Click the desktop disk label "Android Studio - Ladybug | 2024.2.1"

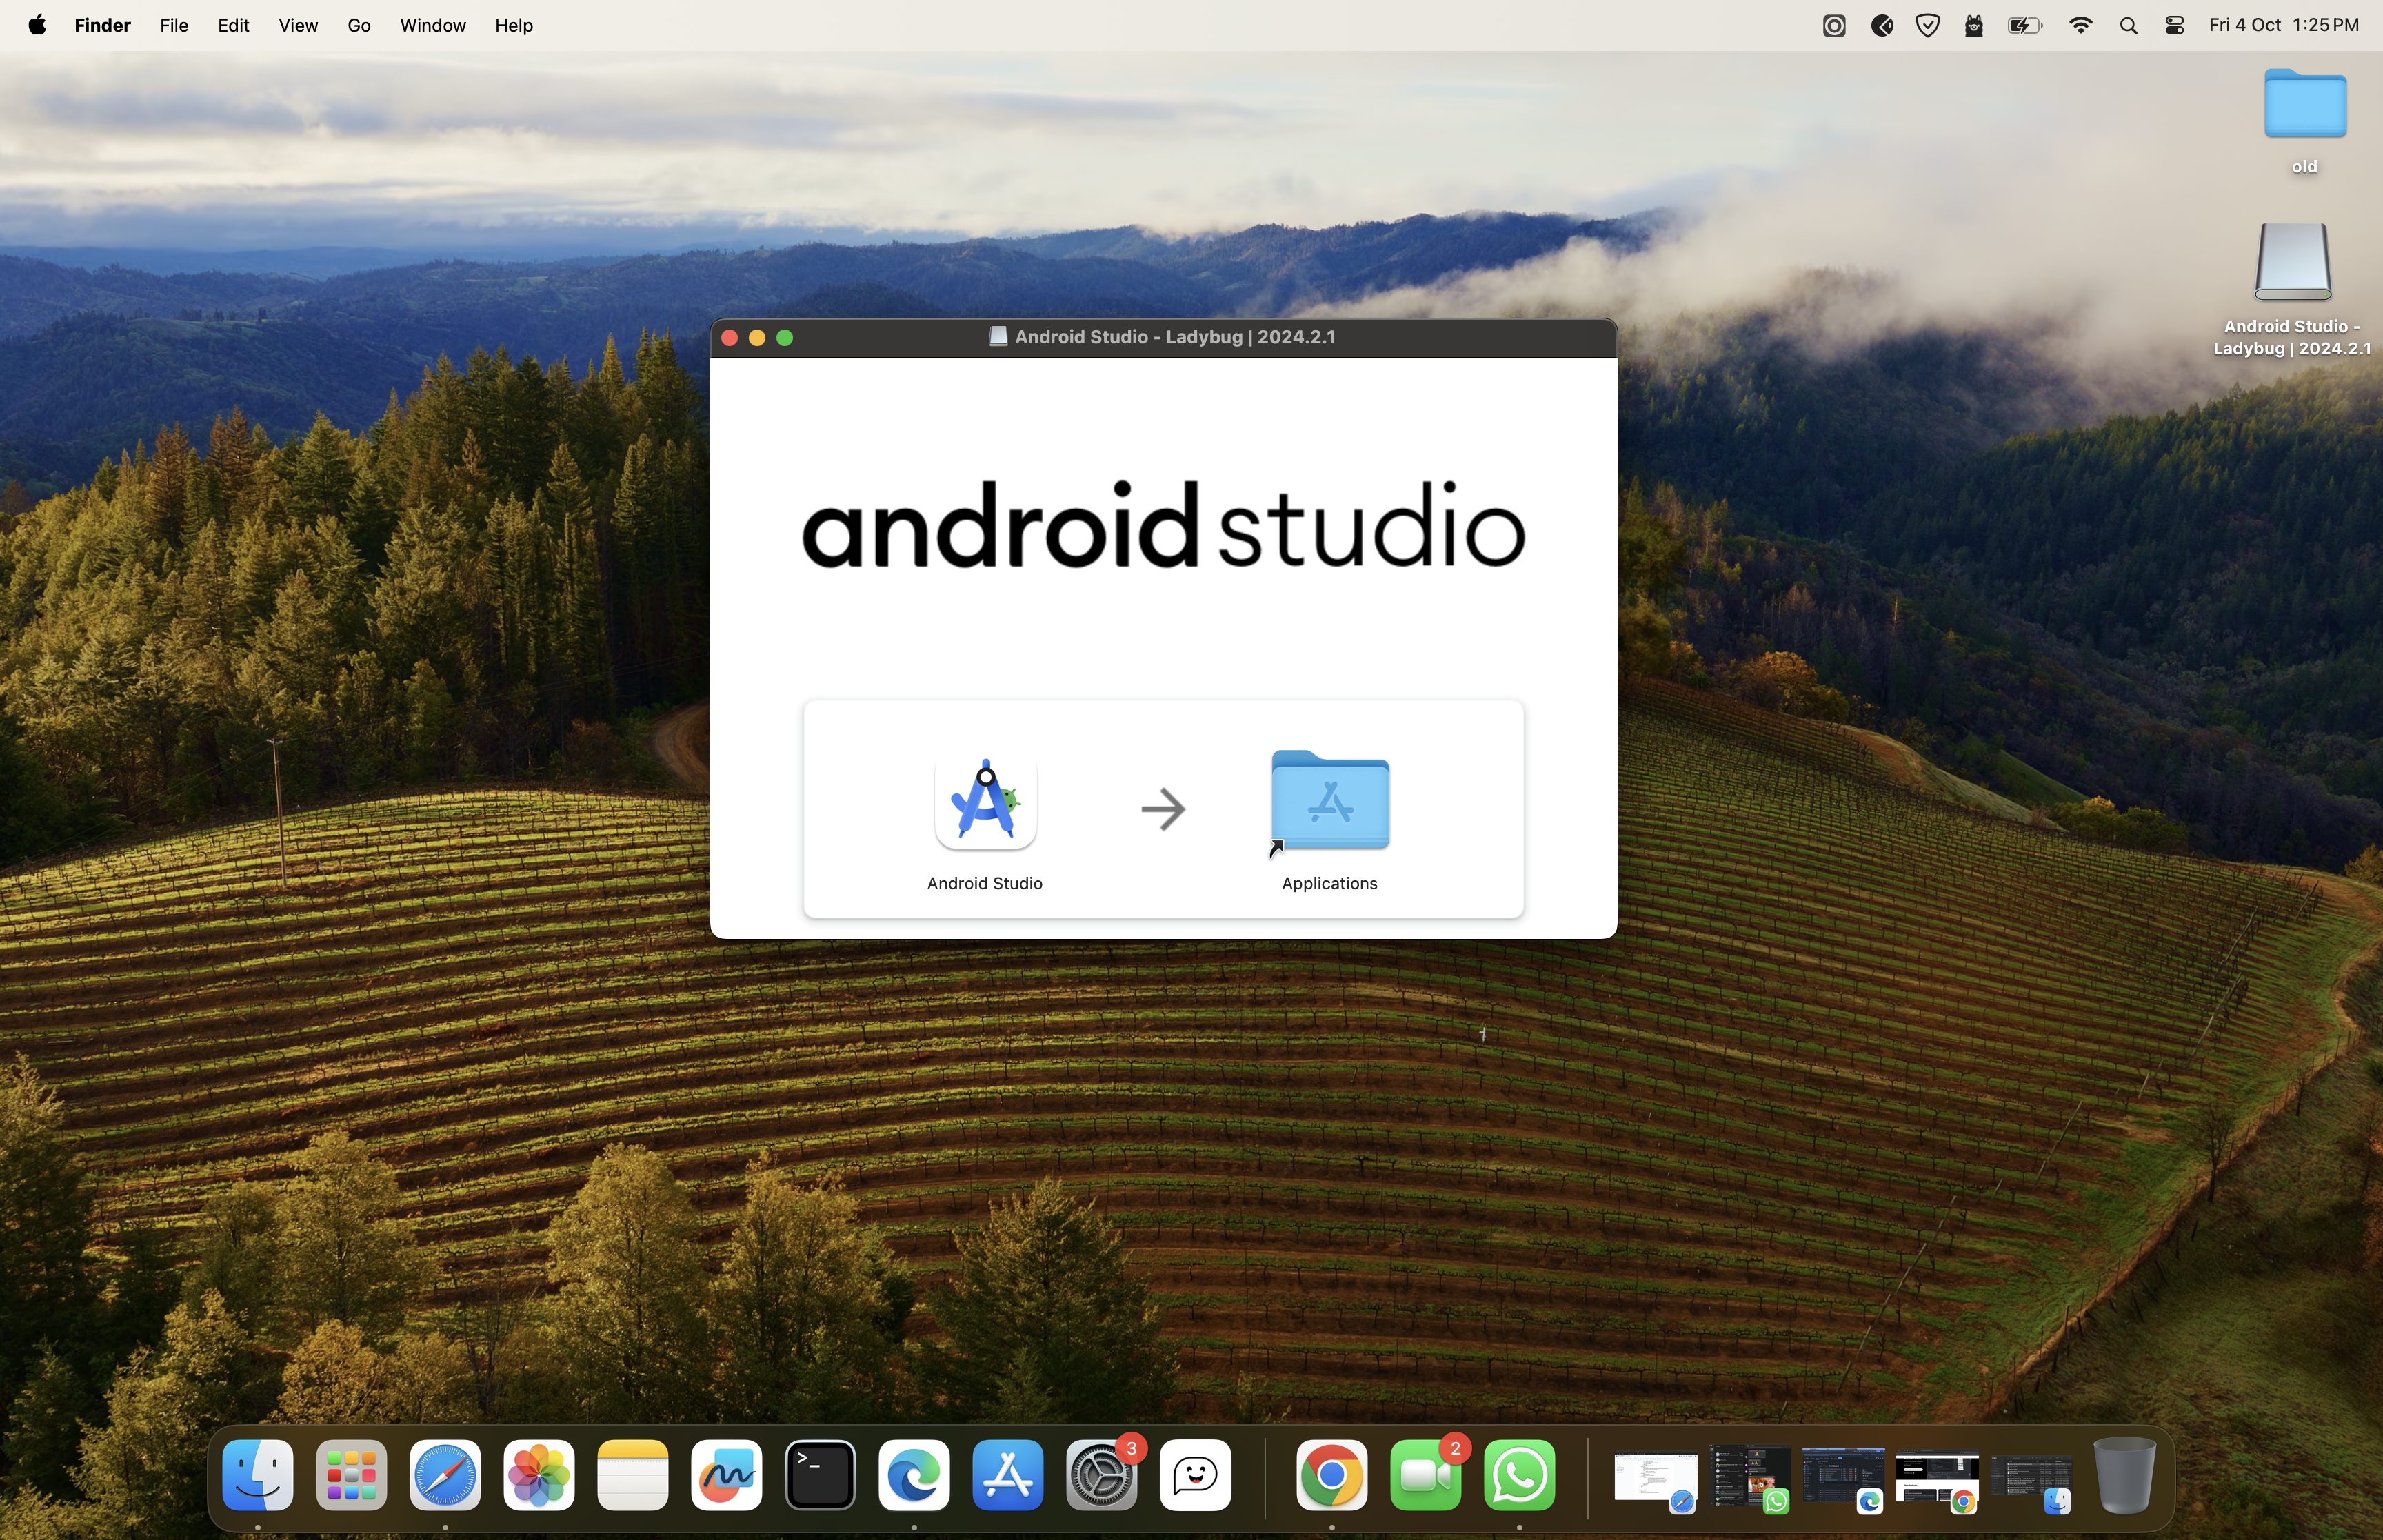point(2291,337)
